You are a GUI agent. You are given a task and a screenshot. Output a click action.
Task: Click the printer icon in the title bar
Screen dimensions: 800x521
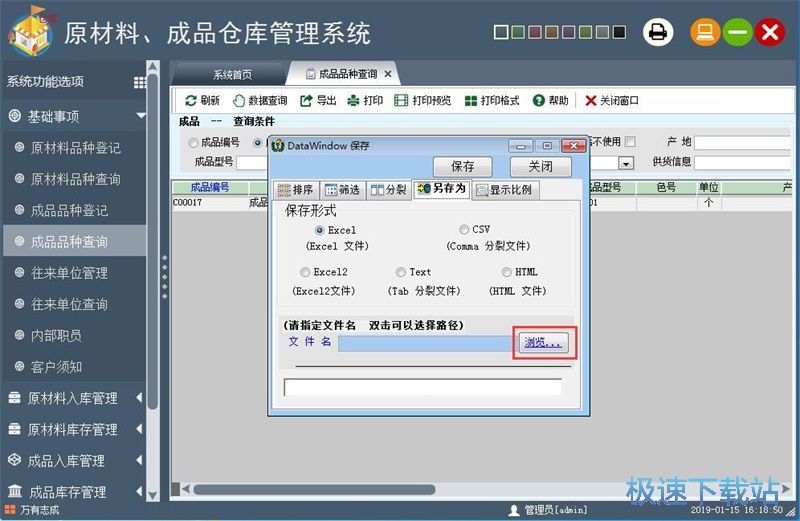click(658, 33)
